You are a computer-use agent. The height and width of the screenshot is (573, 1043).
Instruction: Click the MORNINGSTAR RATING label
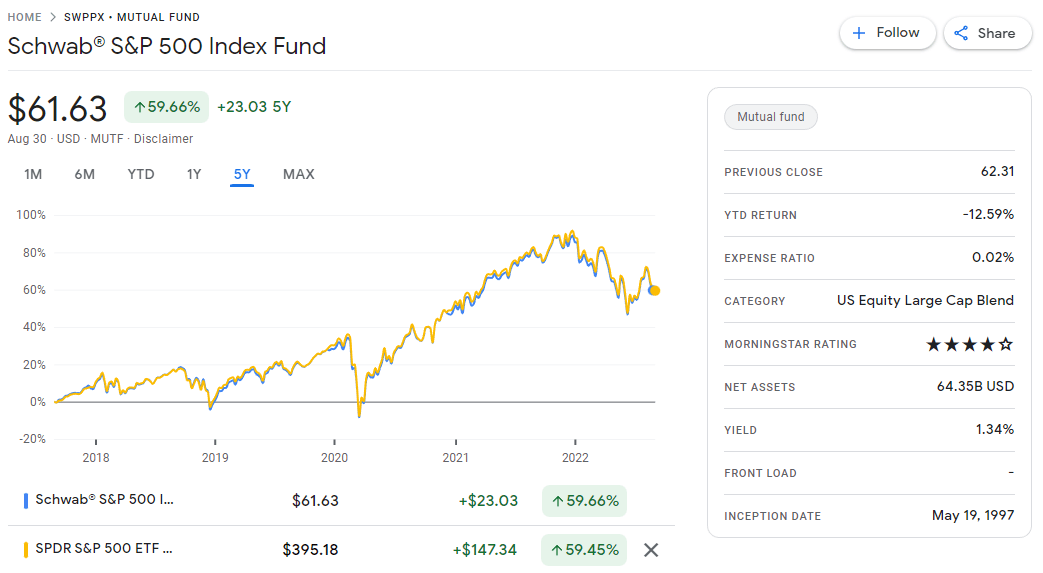pos(790,344)
